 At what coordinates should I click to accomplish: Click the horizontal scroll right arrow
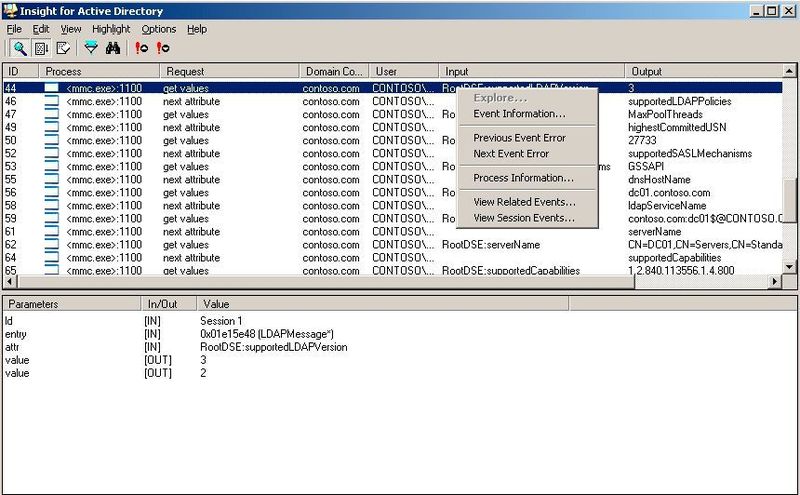click(x=775, y=282)
